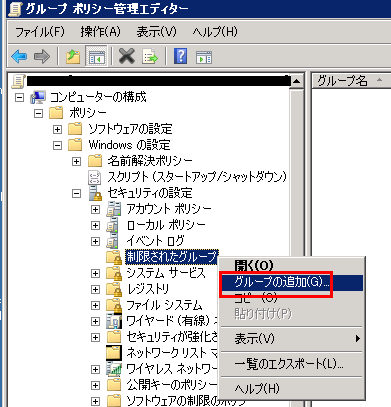
Task: Open the ヘルプ(H) menu in menu bar
Action: (215, 32)
